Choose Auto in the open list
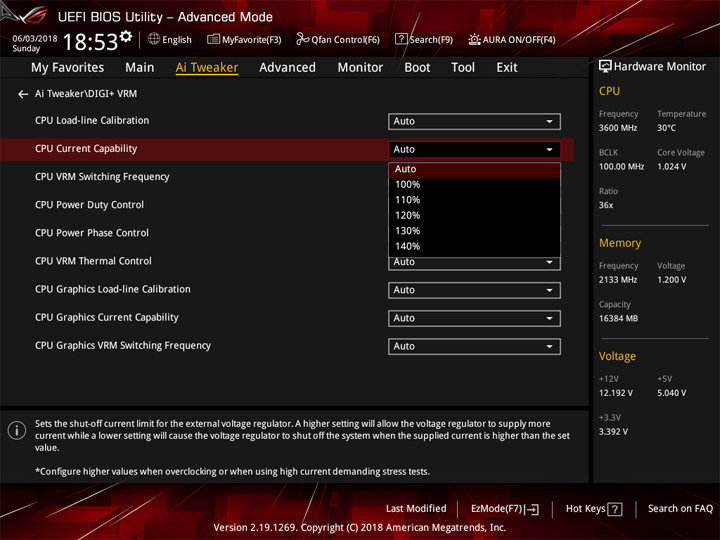Image resolution: width=720 pixels, height=540 pixels. pyautogui.click(x=474, y=169)
